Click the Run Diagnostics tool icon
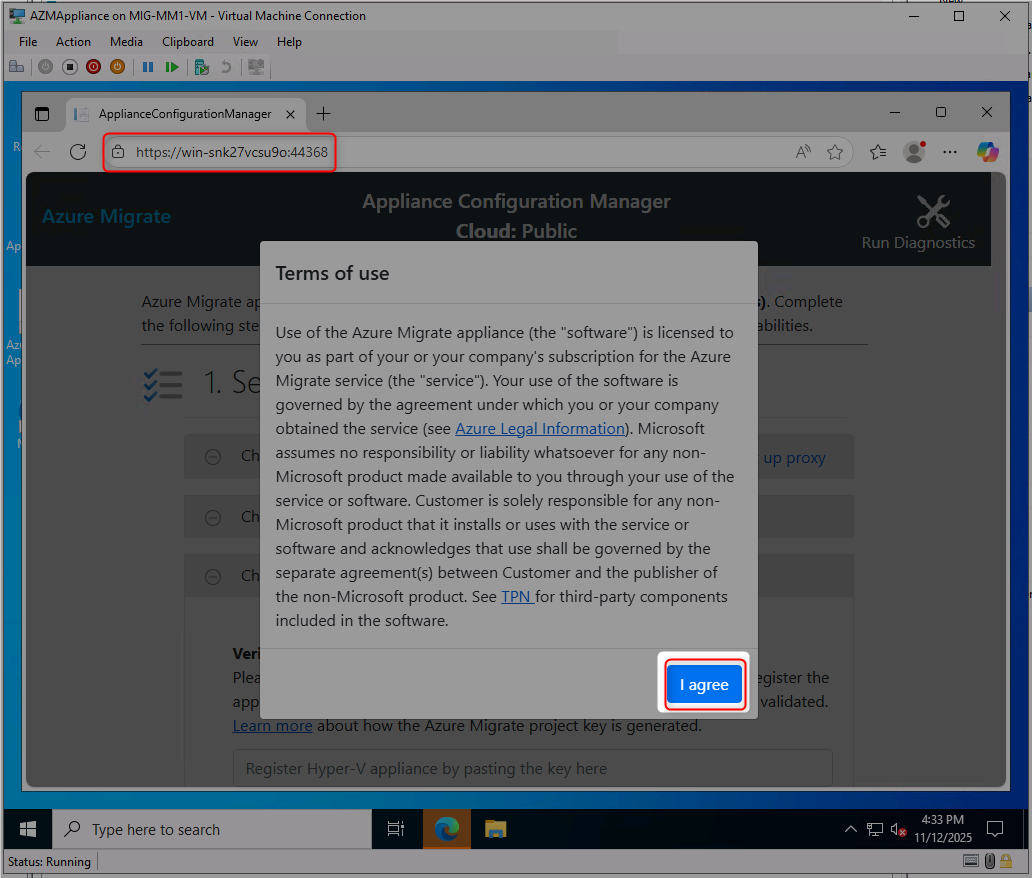This screenshot has height=878, width=1032. click(933, 211)
